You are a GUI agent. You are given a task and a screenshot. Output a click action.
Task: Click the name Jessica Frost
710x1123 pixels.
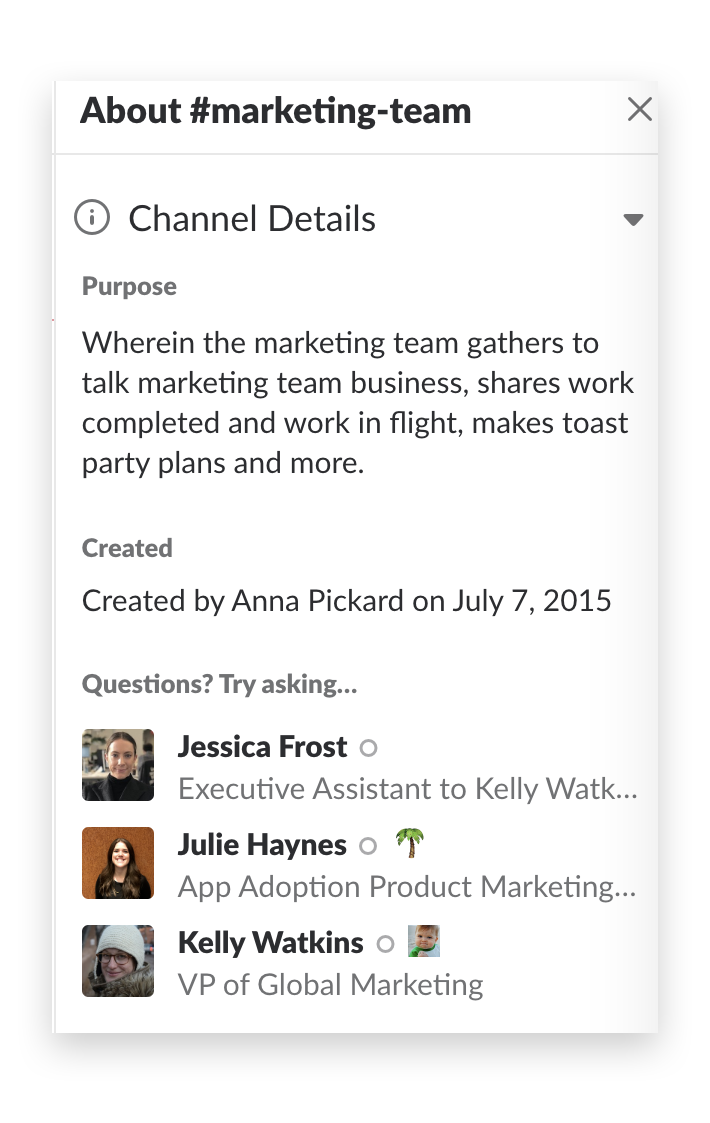coord(262,746)
